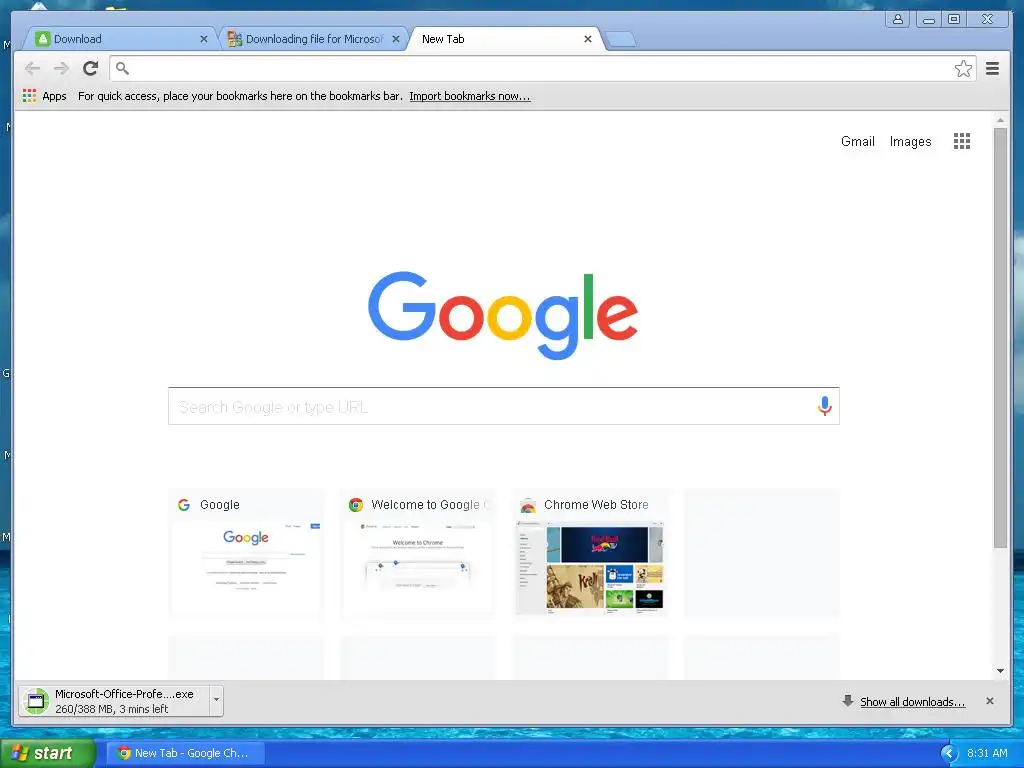Click the search magnifier in address bar
Screen dimensions: 1024x768
click(122, 68)
